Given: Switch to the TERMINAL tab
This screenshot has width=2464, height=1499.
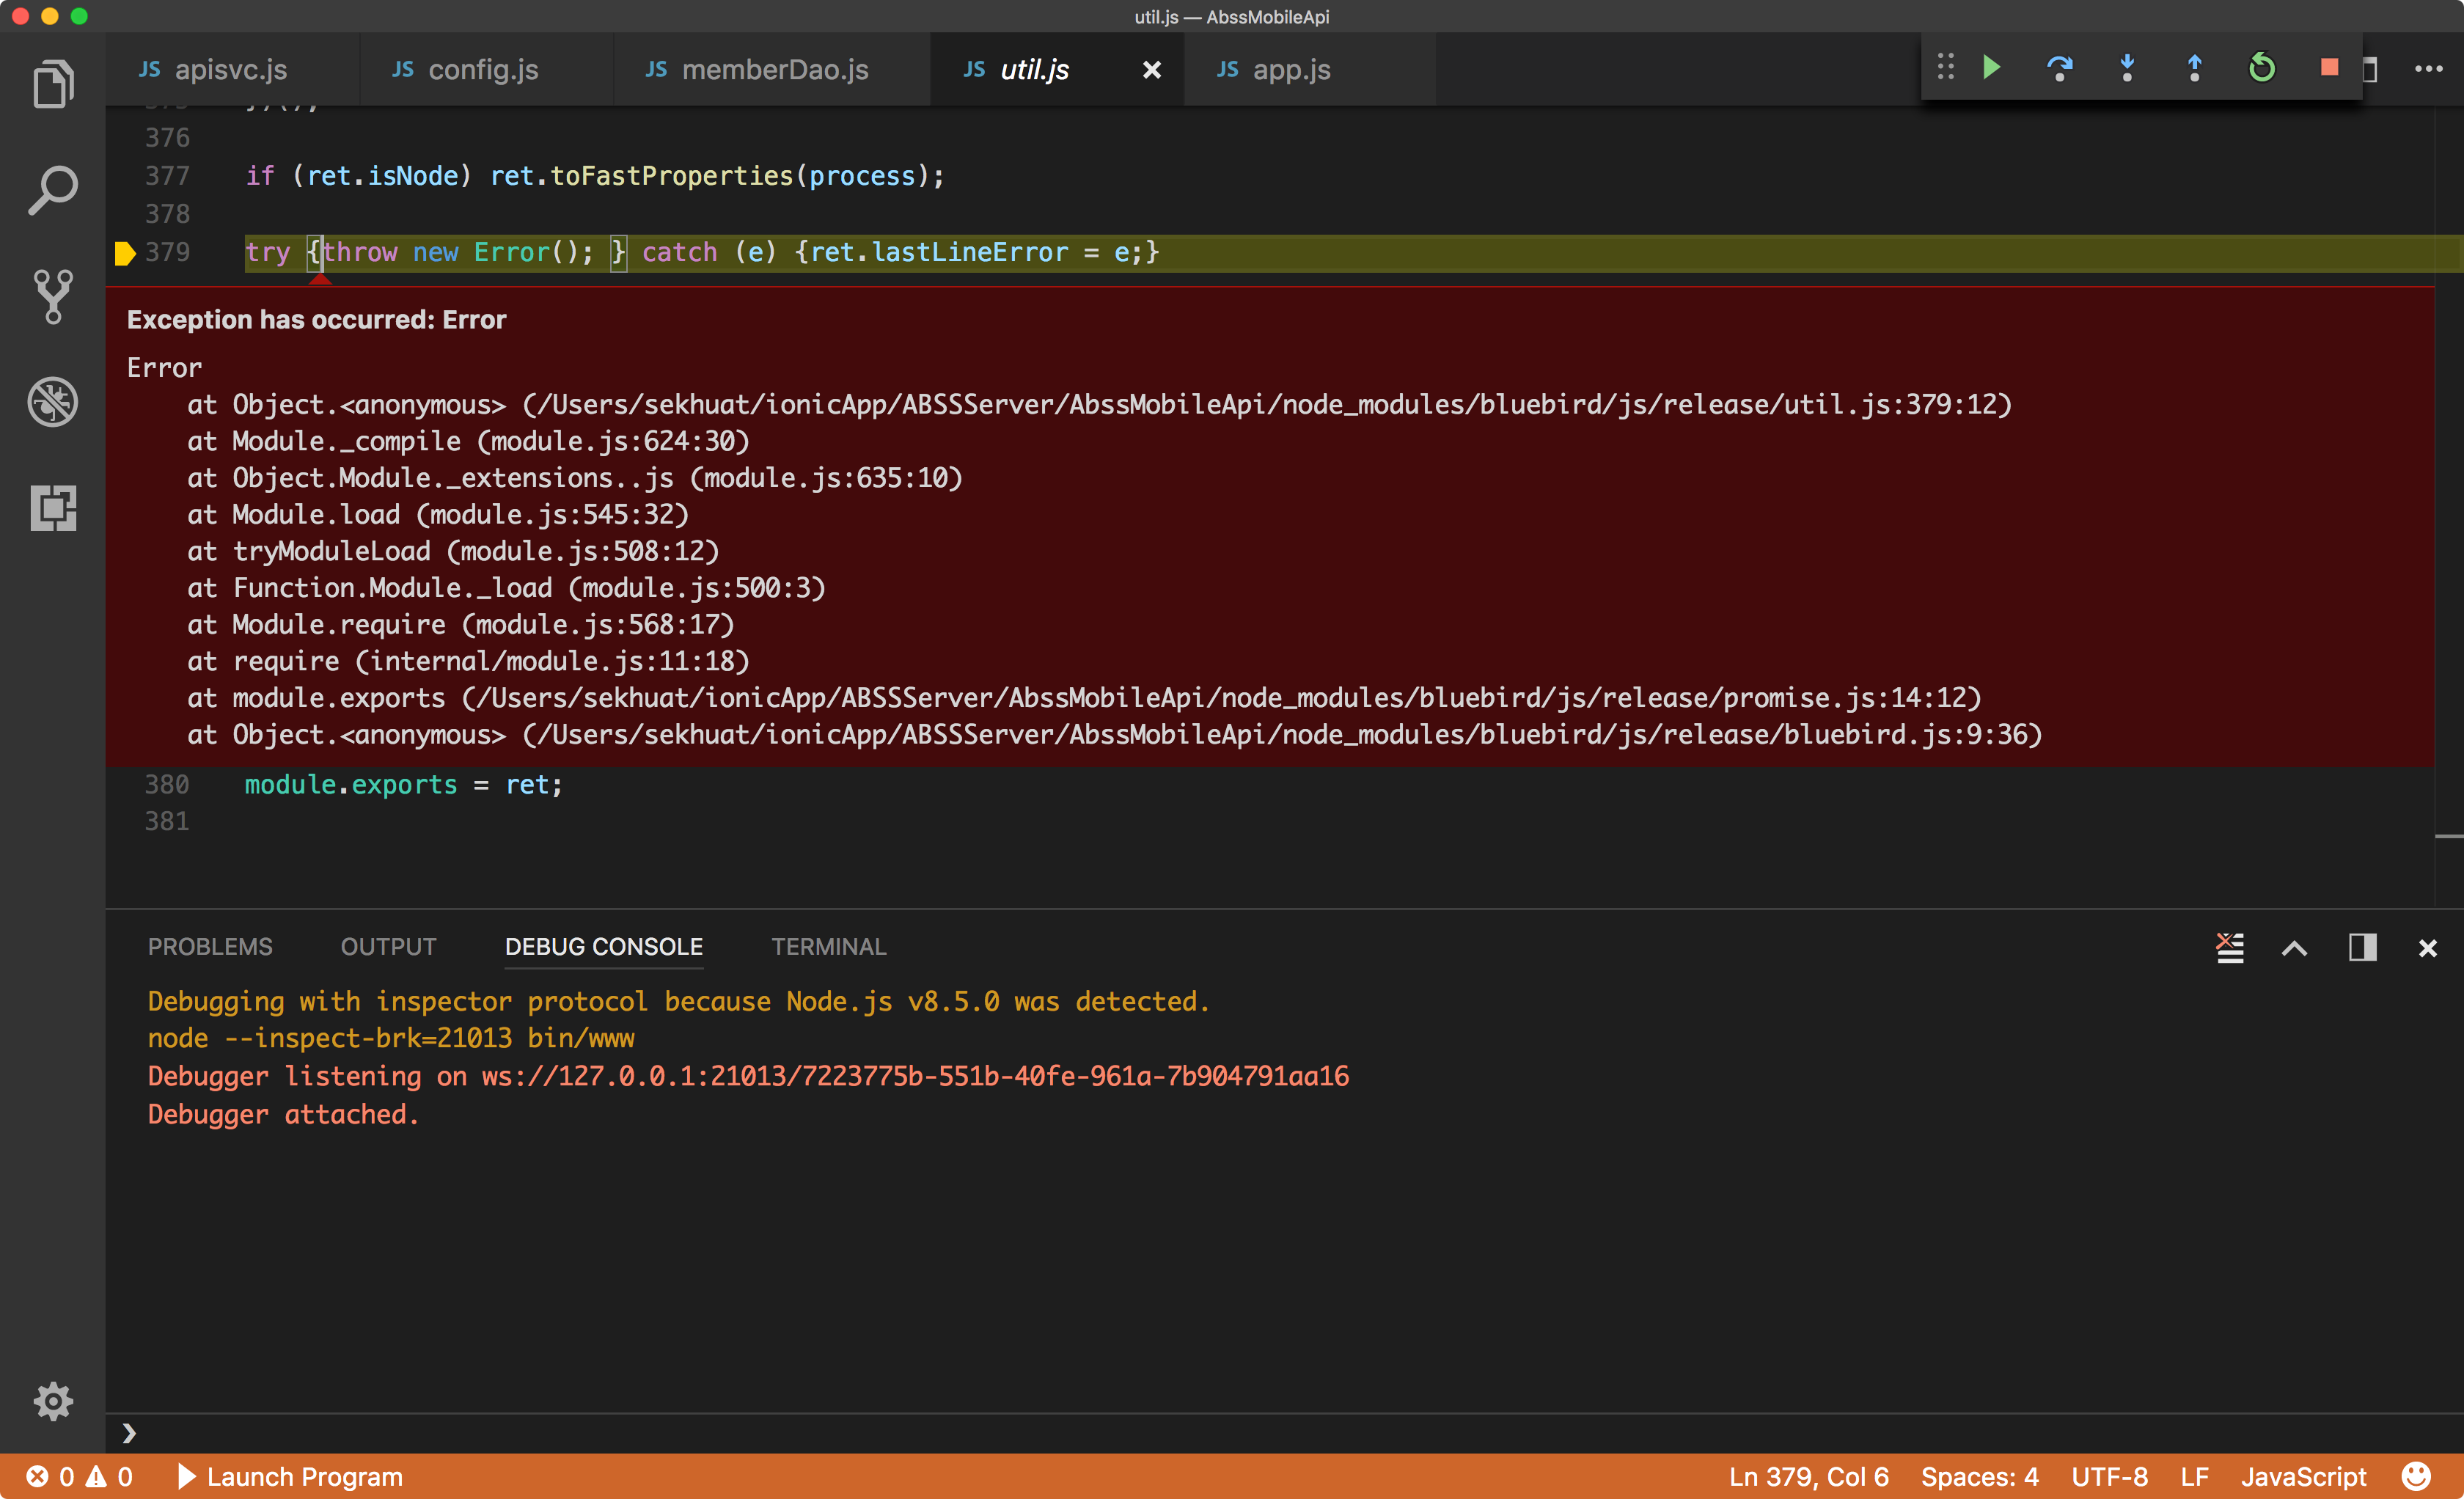Looking at the screenshot, I should point(828,946).
